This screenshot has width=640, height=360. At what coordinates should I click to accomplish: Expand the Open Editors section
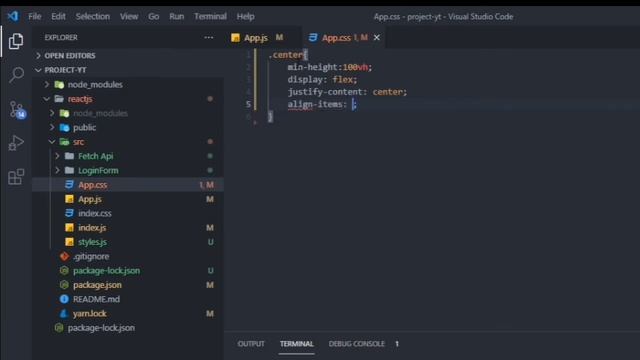click(38, 56)
